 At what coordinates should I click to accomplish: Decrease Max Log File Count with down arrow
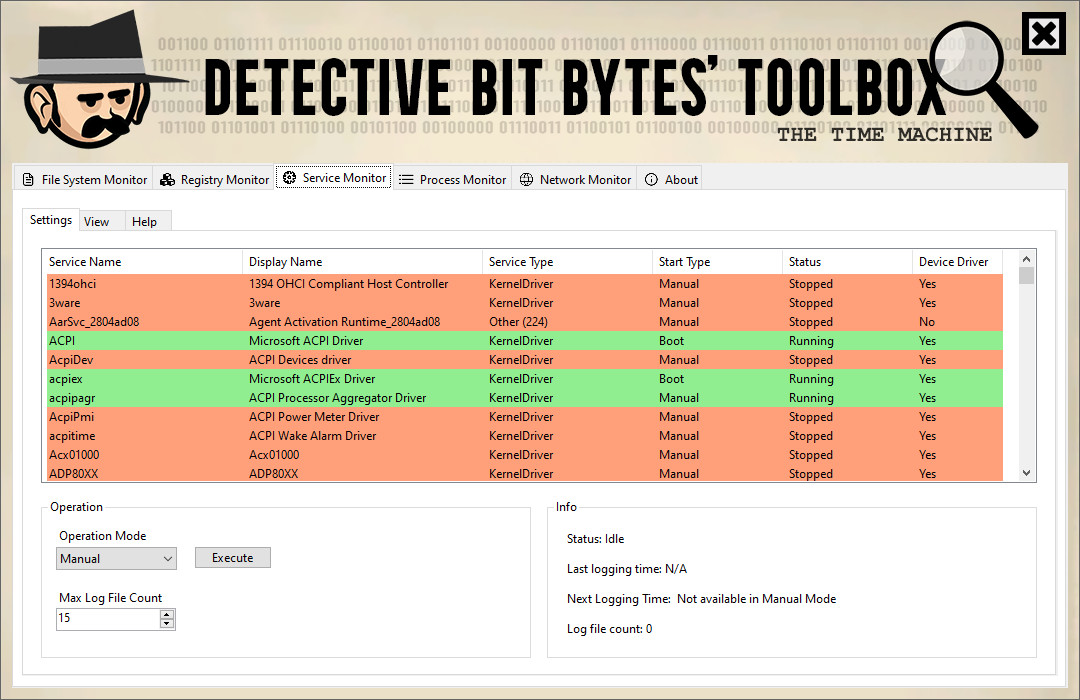click(167, 624)
